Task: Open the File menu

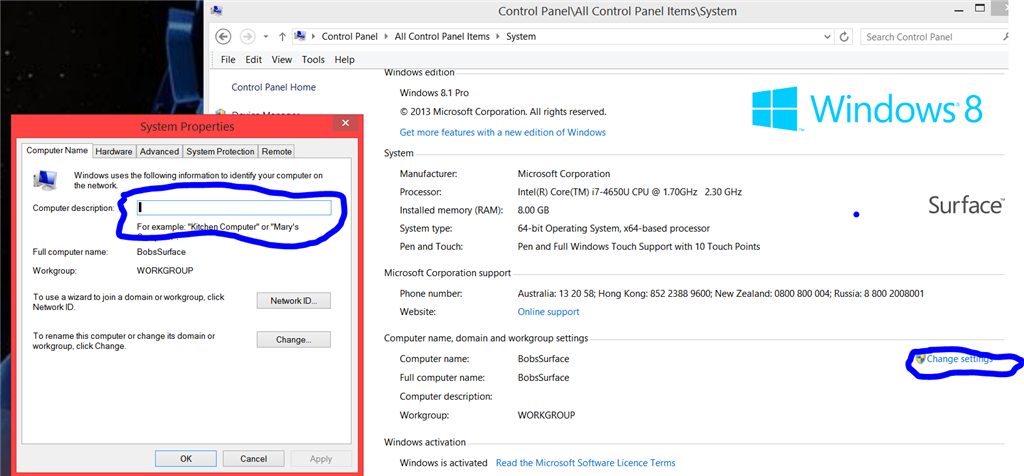Action: click(228, 59)
